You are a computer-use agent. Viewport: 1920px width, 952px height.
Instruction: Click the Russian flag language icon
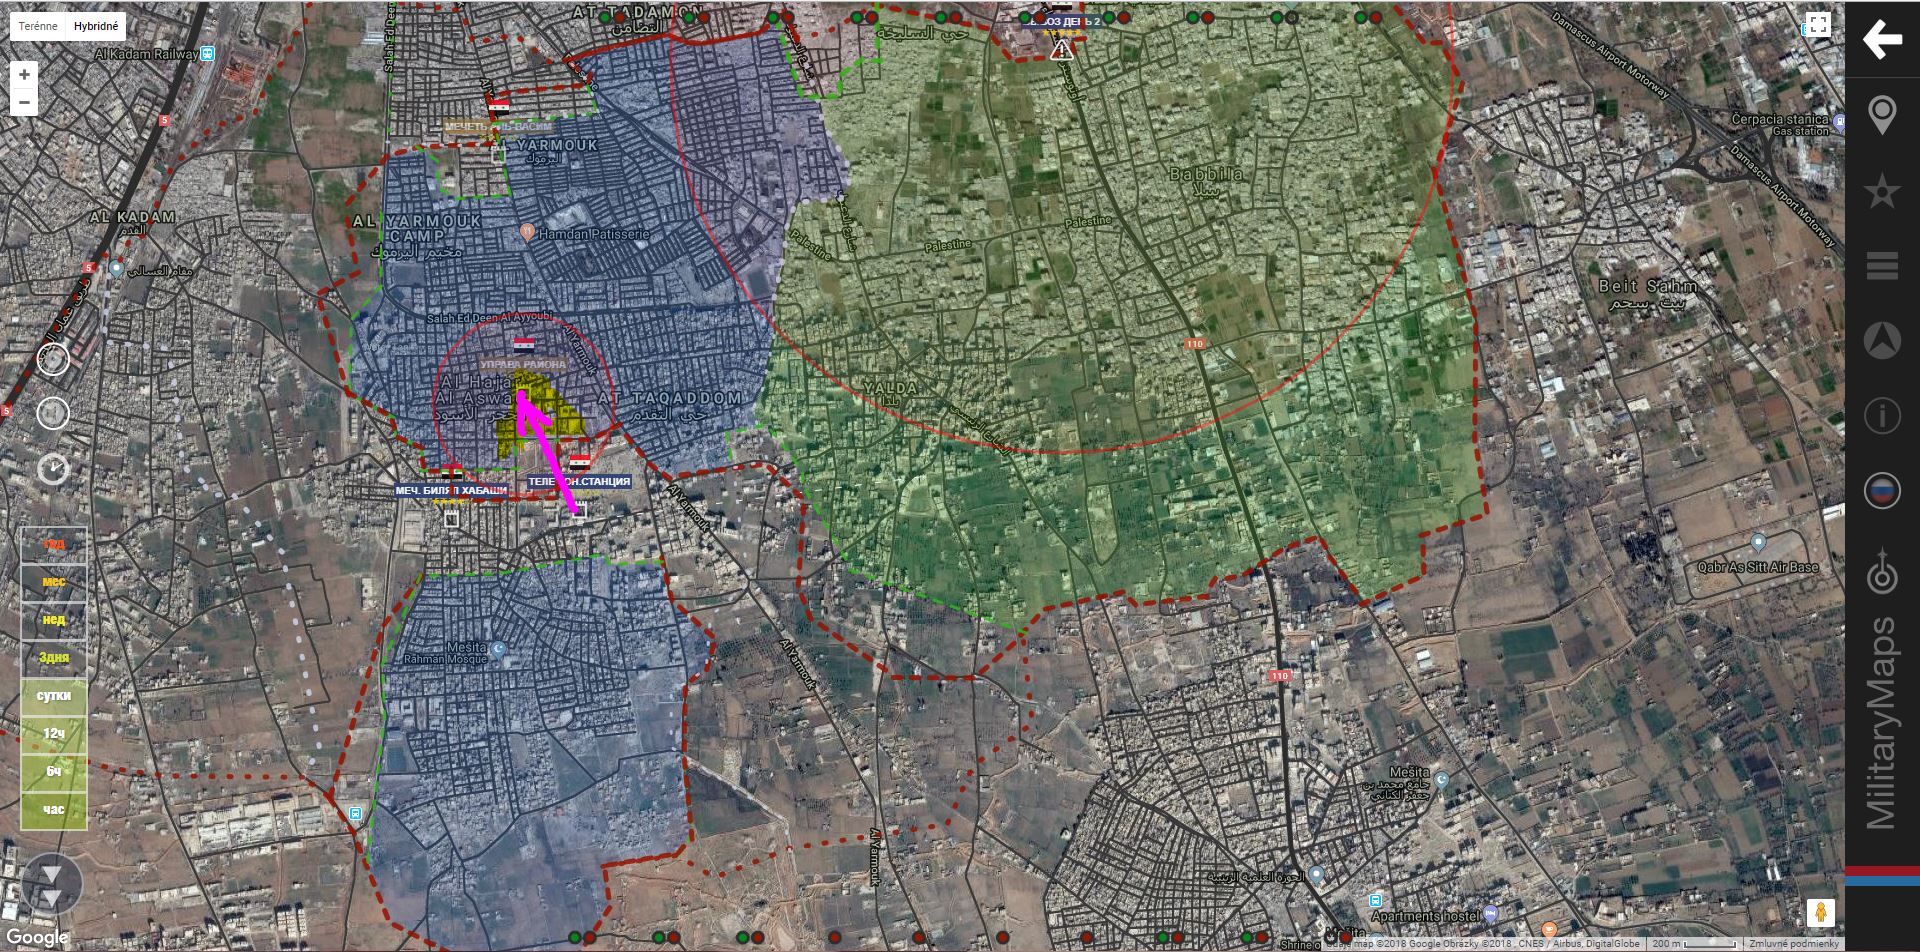(1881, 491)
